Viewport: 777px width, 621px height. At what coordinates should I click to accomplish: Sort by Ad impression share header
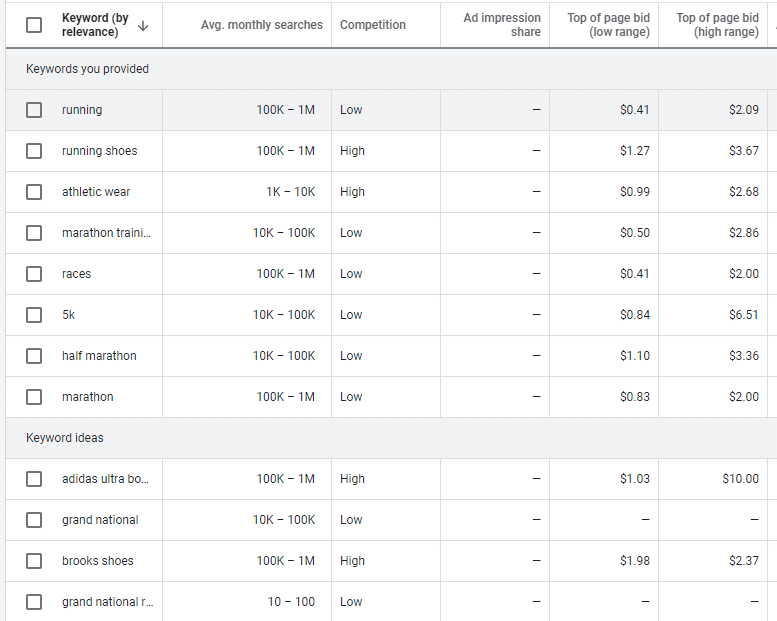pos(502,25)
